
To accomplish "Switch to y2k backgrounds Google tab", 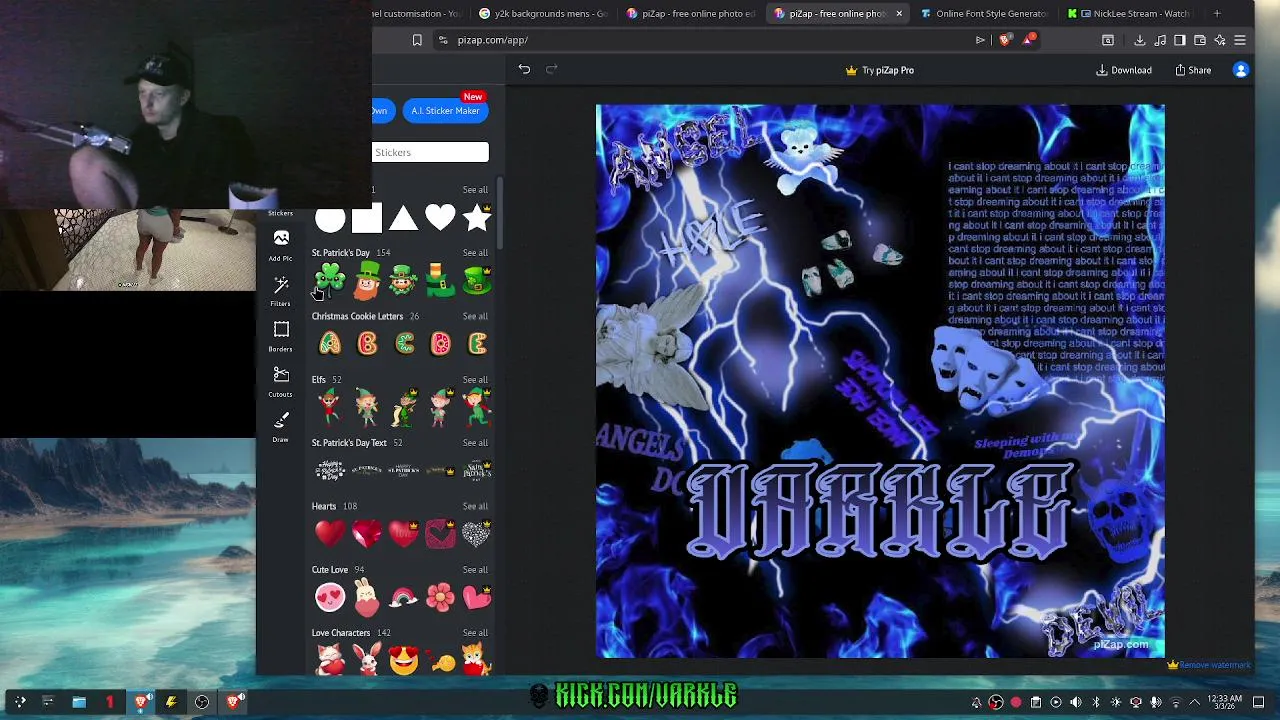I will tap(543, 13).
